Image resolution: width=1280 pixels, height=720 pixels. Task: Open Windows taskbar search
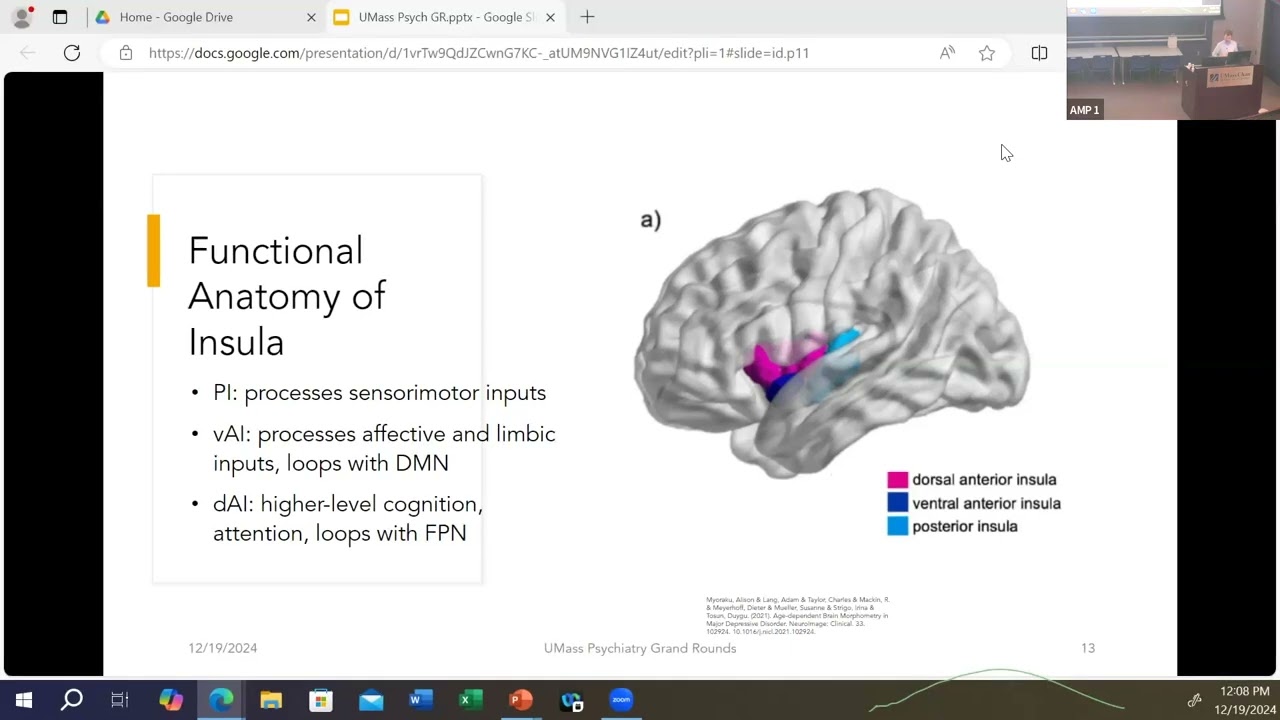point(72,700)
